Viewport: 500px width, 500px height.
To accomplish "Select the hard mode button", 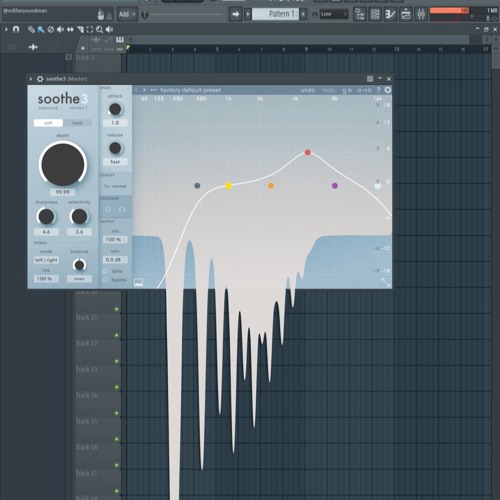I will (x=77, y=123).
